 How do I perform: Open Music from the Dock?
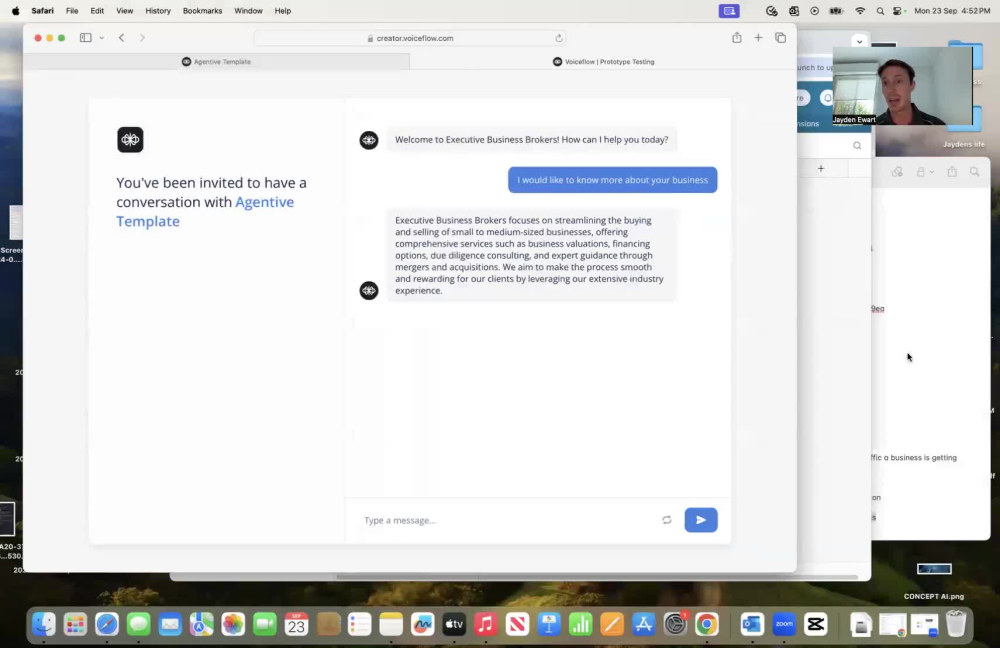point(485,624)
